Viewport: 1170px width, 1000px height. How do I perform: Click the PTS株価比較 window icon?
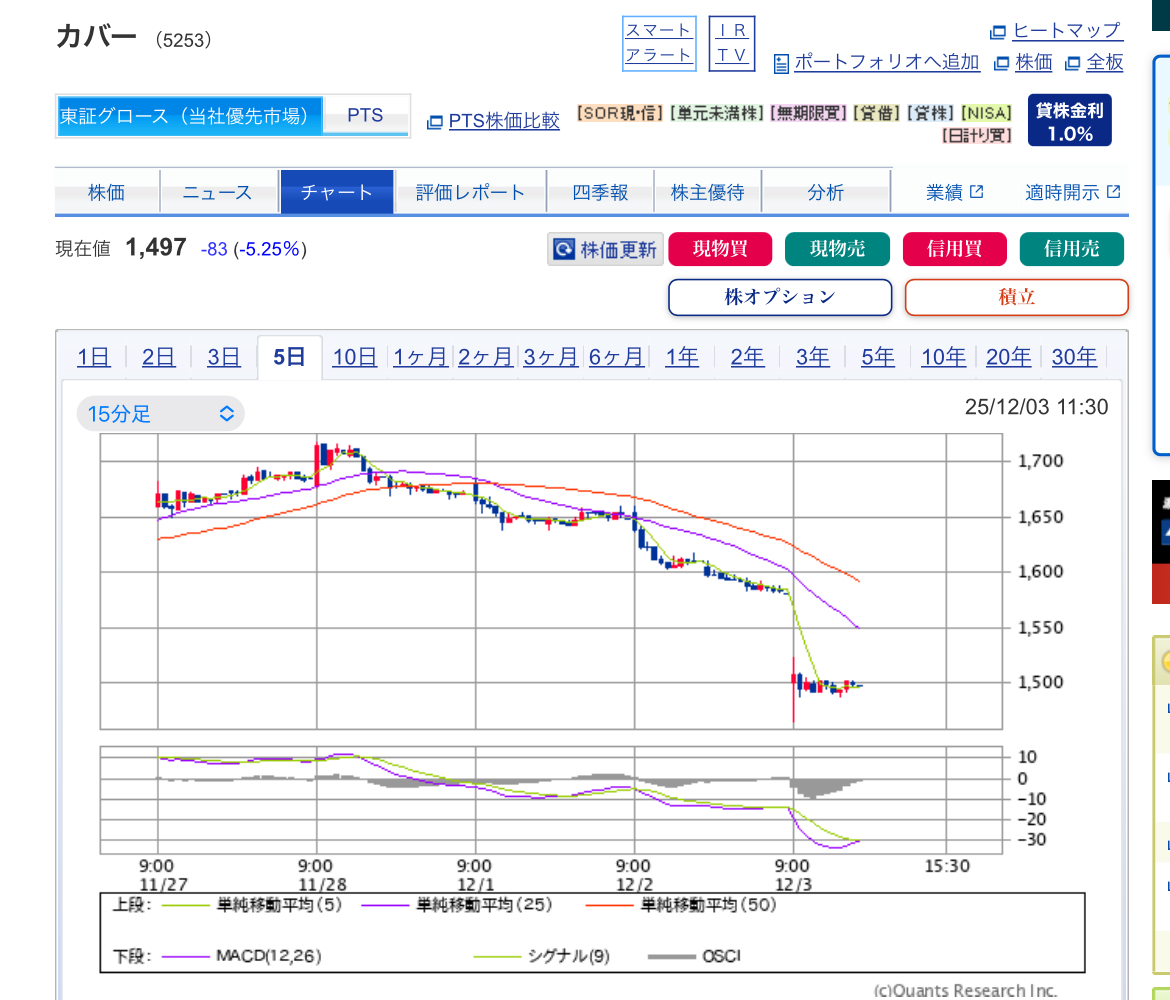click(x=434, y=122)
